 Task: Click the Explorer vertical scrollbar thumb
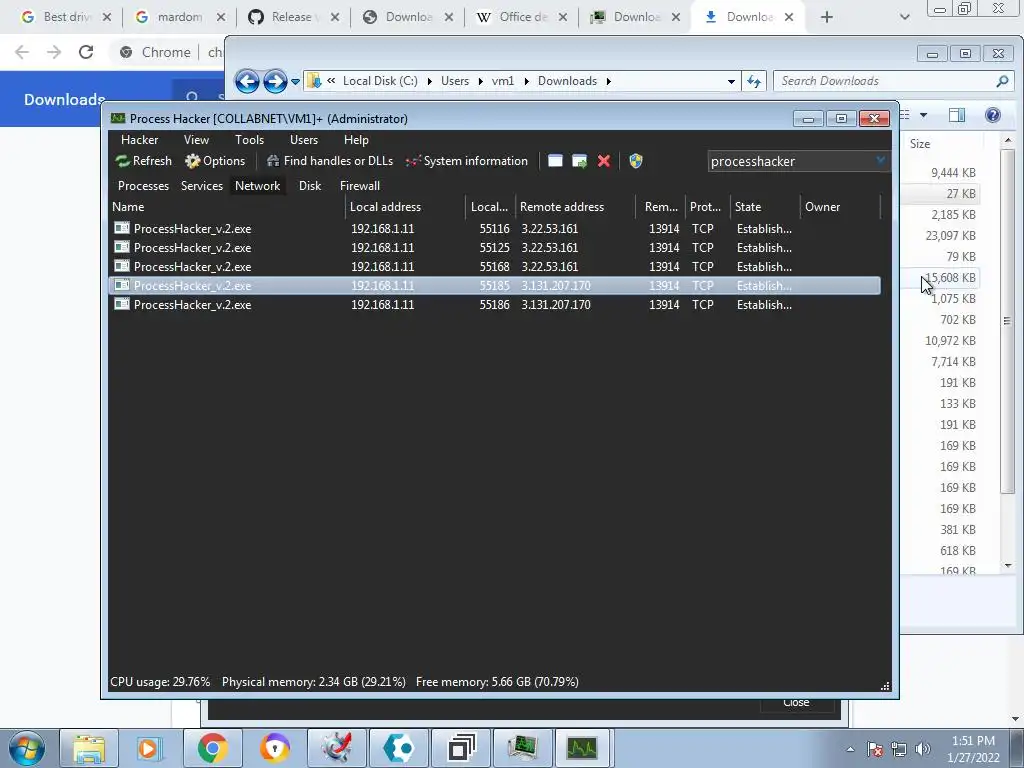click(1007, 320)
